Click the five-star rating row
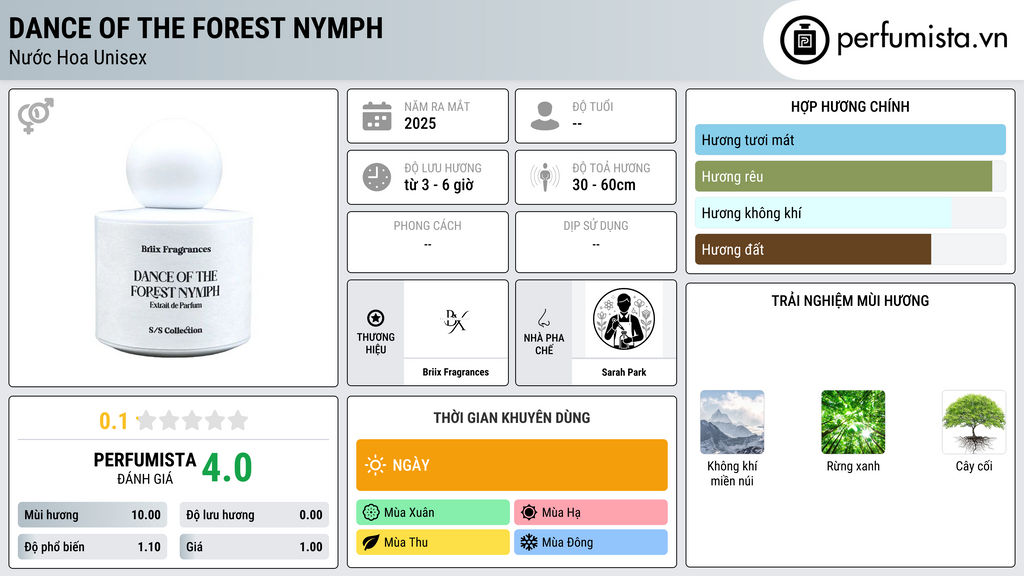The image size is (1024, 576). [x=193, y=420]
